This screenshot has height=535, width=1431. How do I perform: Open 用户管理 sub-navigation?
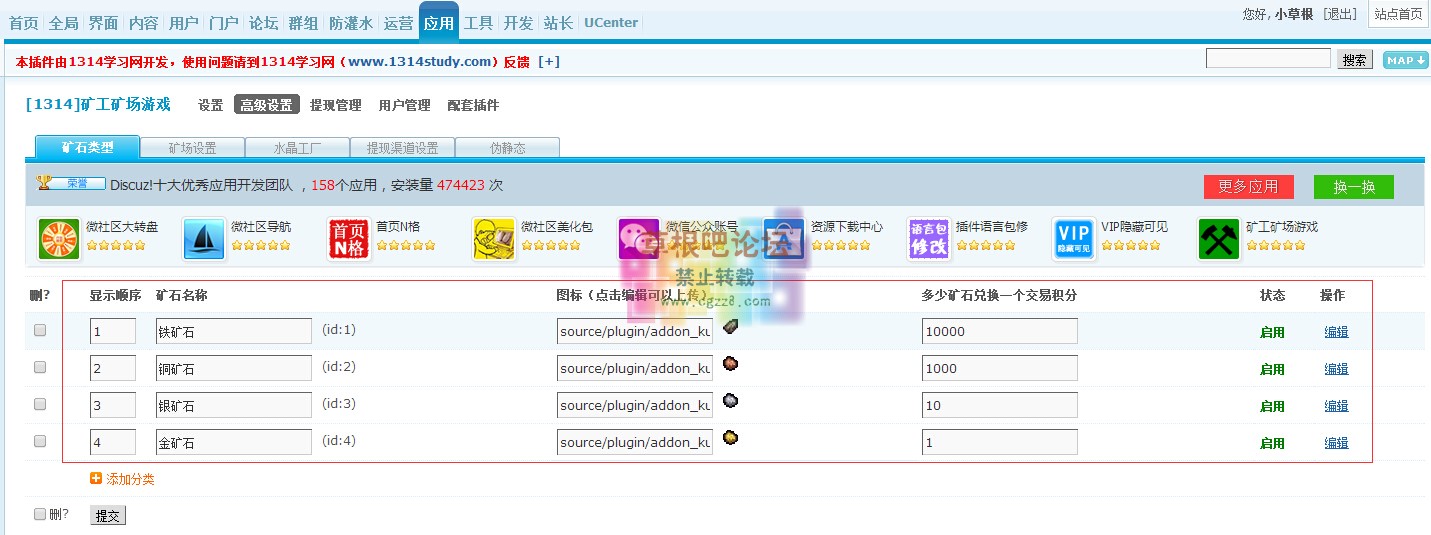tap(404, 105)
